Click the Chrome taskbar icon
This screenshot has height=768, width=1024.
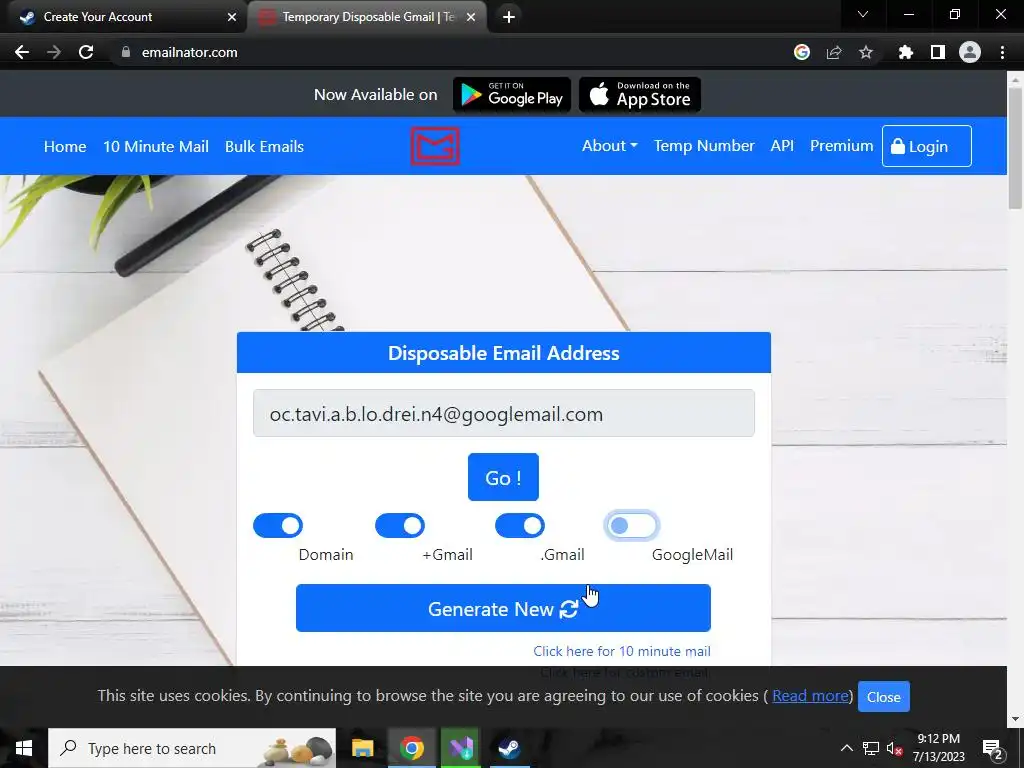coord(411,748)
